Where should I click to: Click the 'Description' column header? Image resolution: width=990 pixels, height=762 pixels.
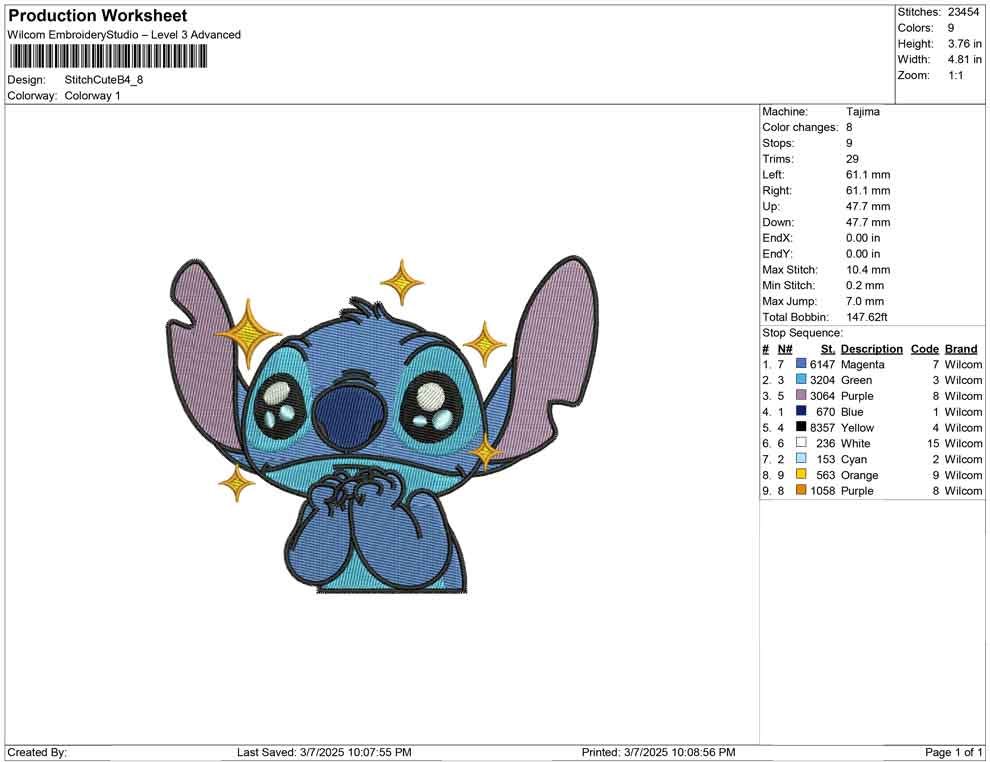(871, 348)
